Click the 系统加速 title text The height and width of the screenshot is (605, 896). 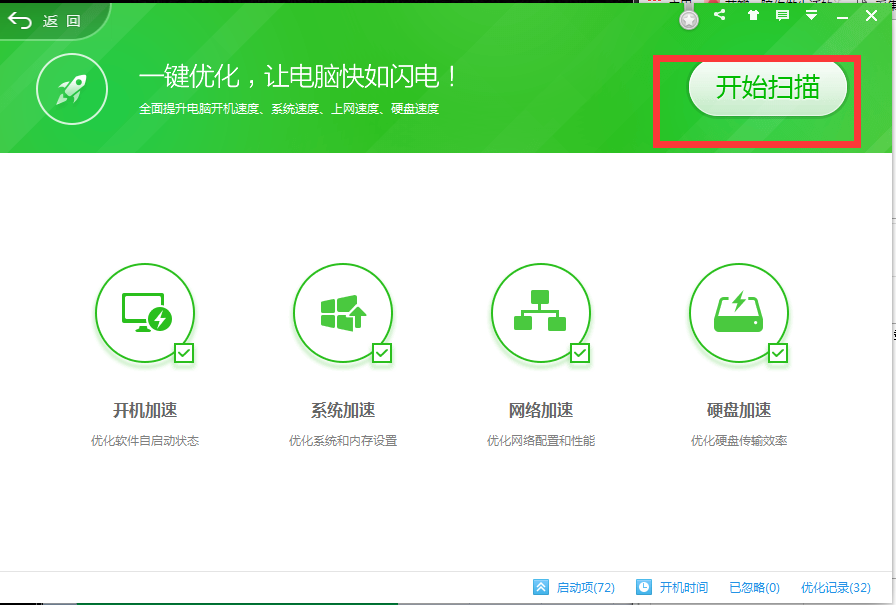click(x=343, y=410)
